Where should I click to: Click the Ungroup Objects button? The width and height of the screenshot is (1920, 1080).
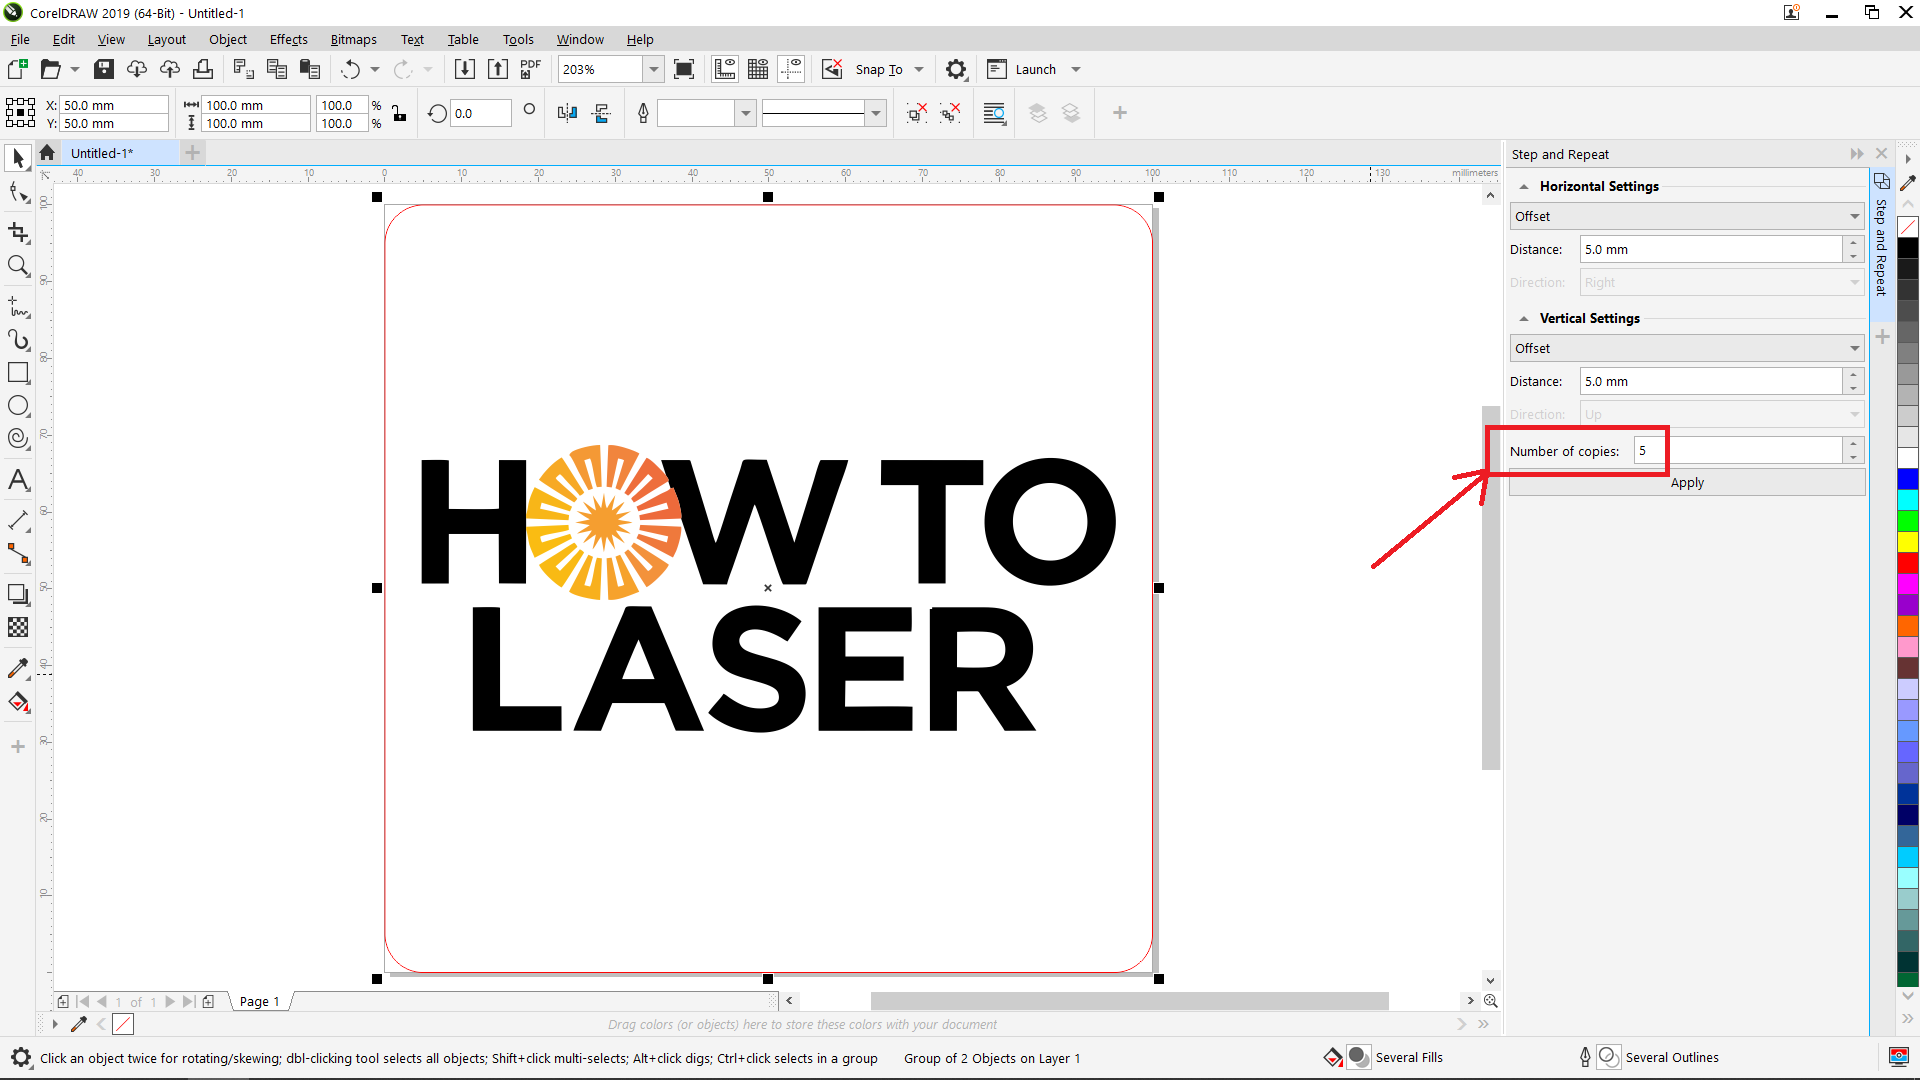tap(916, 113)
